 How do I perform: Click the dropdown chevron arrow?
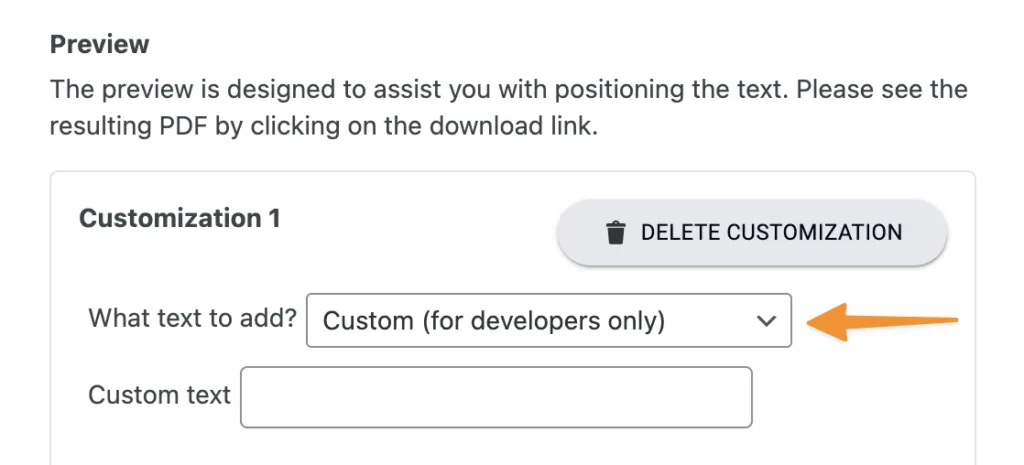(766, 321)
